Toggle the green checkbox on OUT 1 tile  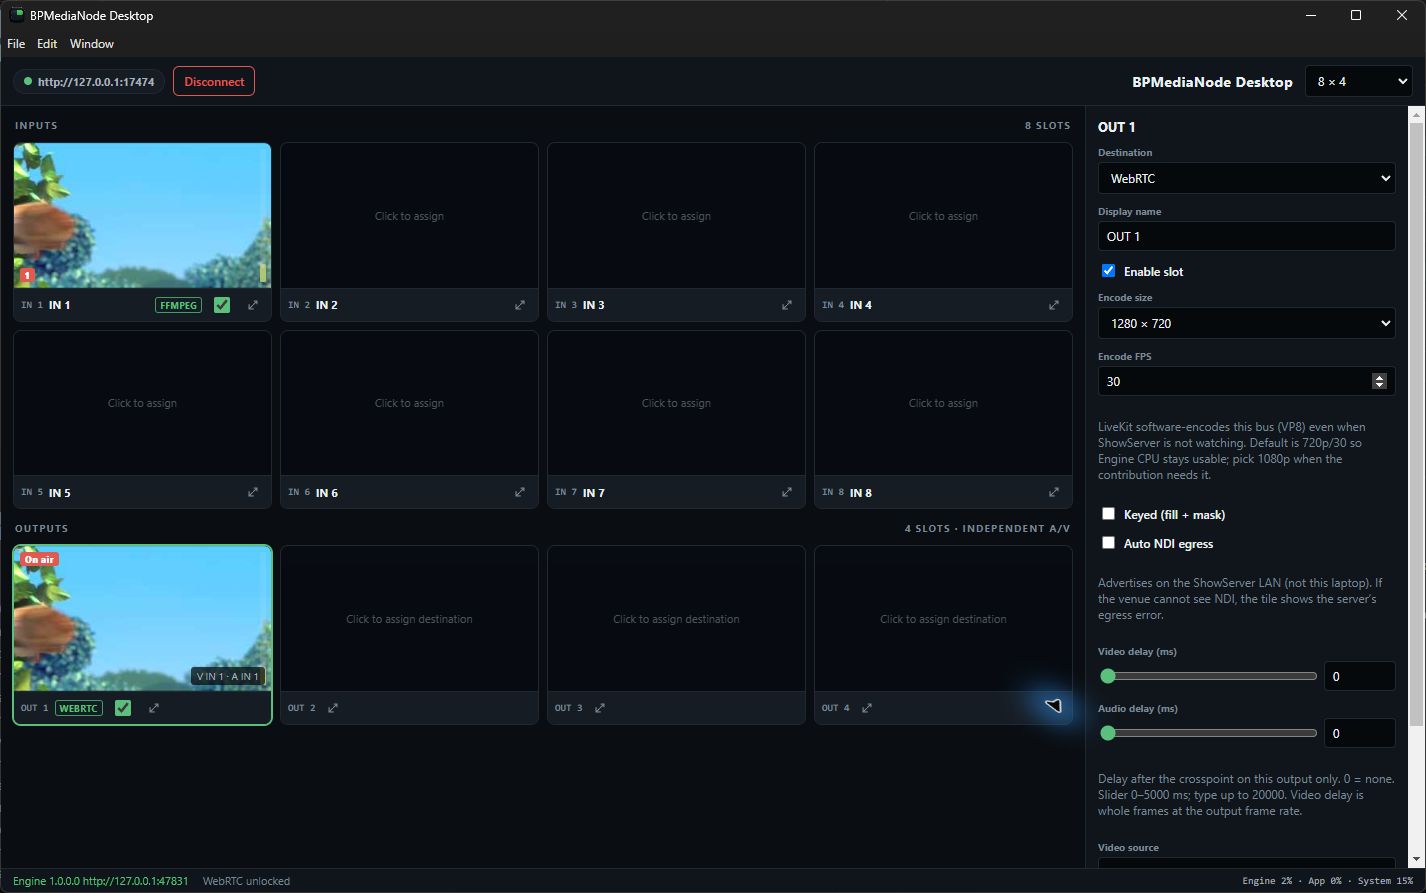coord(123,708)
